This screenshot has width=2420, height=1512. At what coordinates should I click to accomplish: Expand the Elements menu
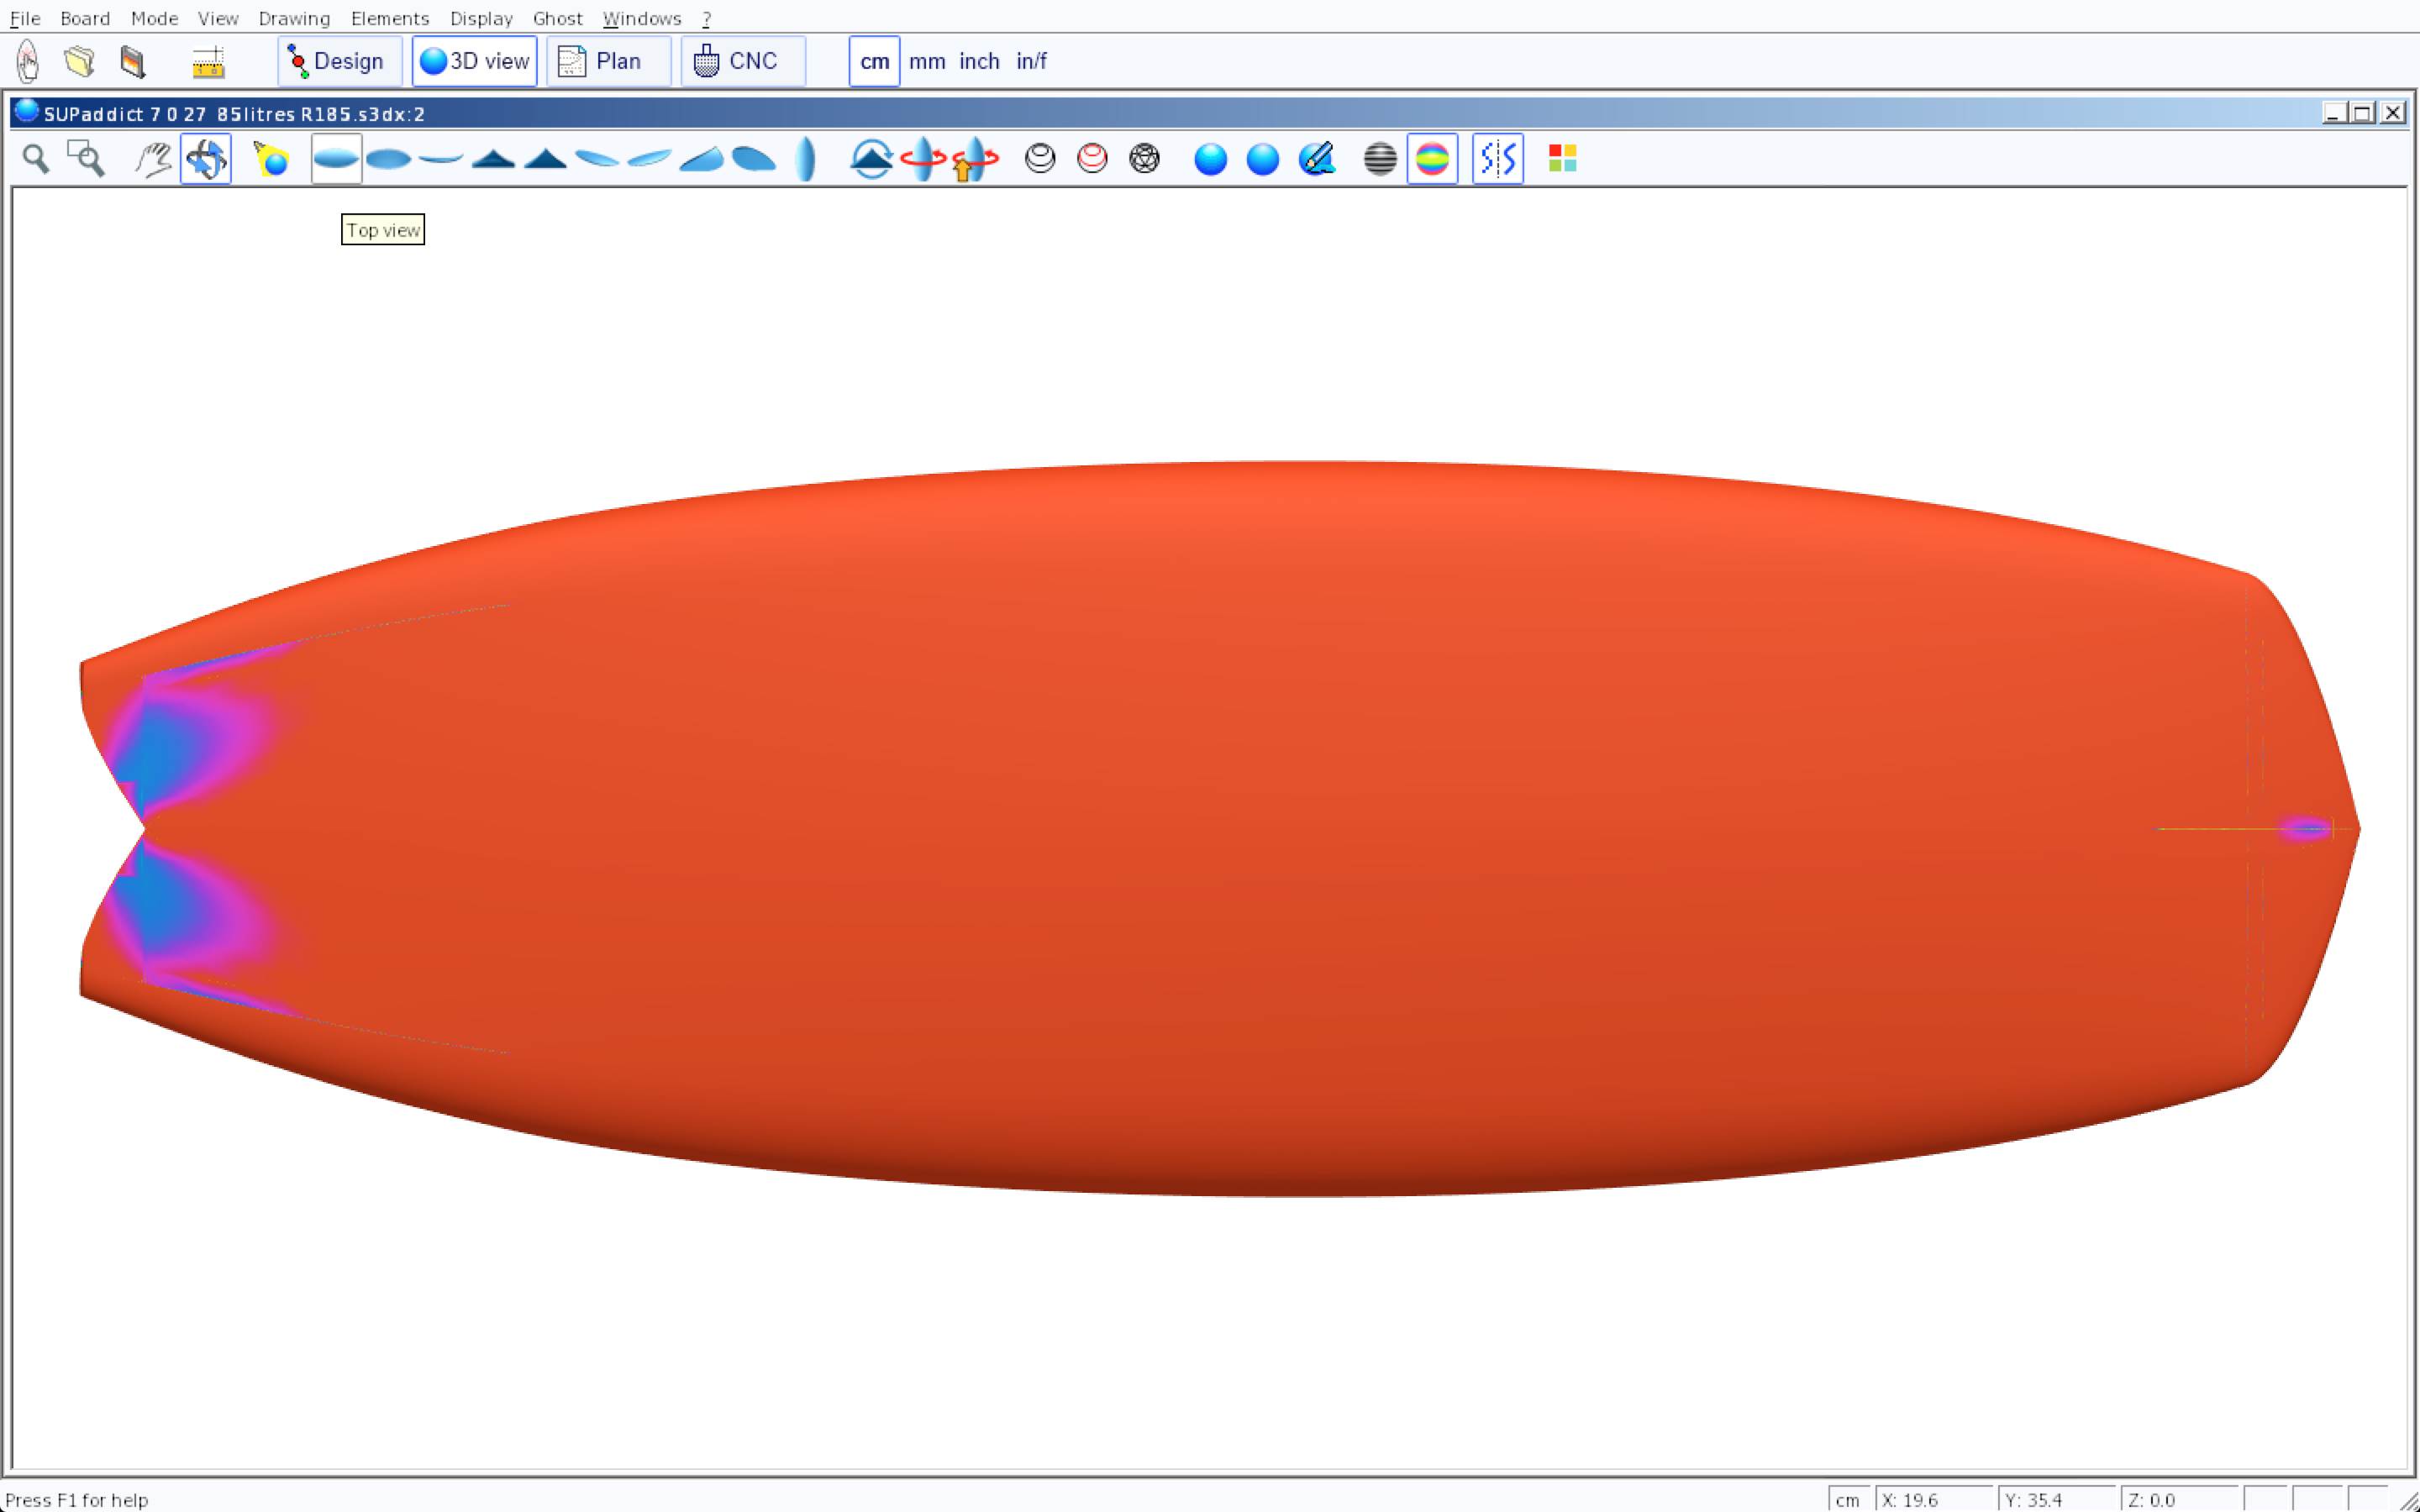tap(390, 18)
